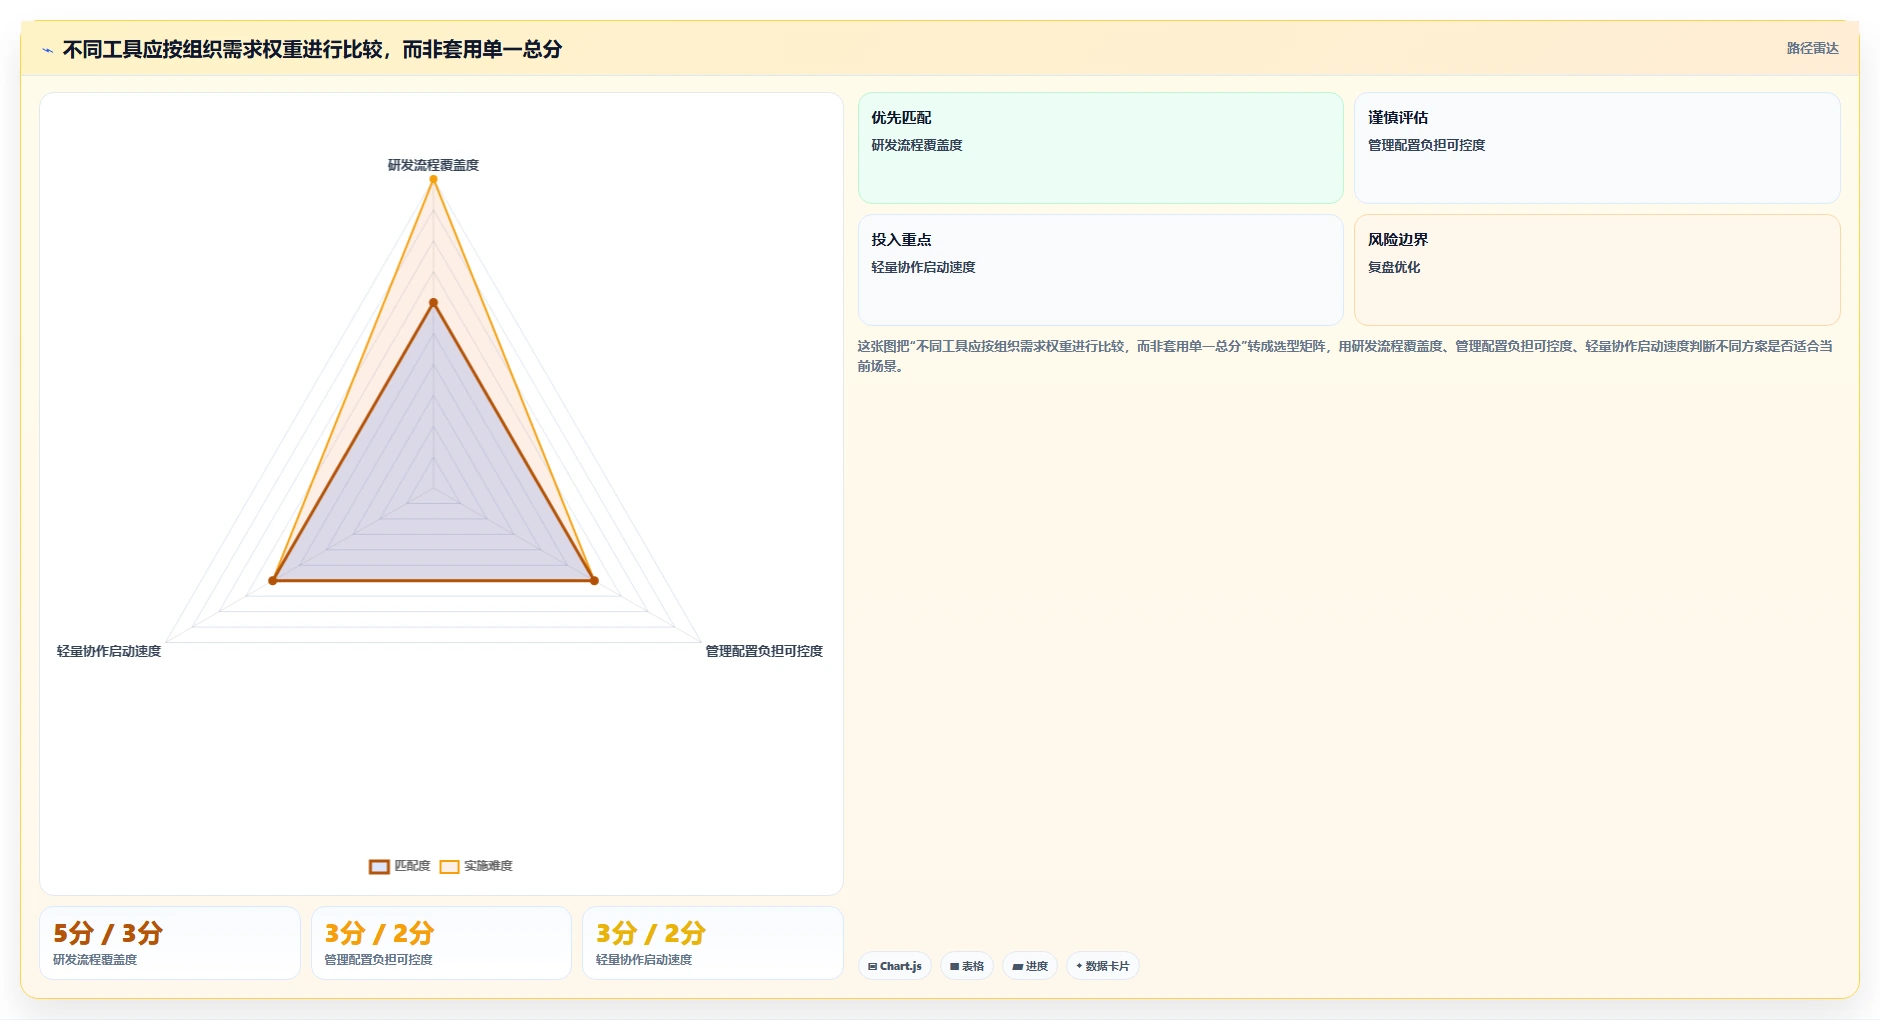Click the 3分 / 2分 card for 管理配置负担可控度

[441, 943]
